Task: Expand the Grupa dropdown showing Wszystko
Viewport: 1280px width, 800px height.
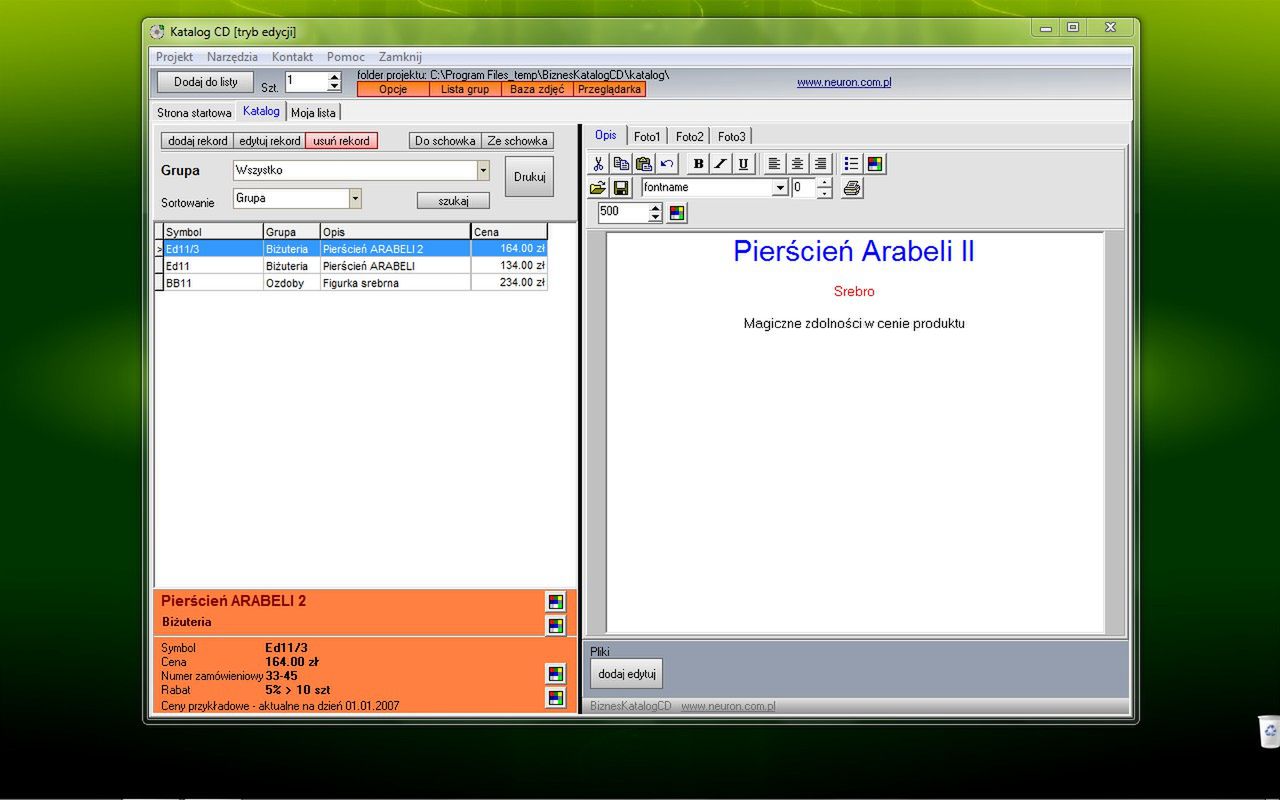Action: coord(483,171)
